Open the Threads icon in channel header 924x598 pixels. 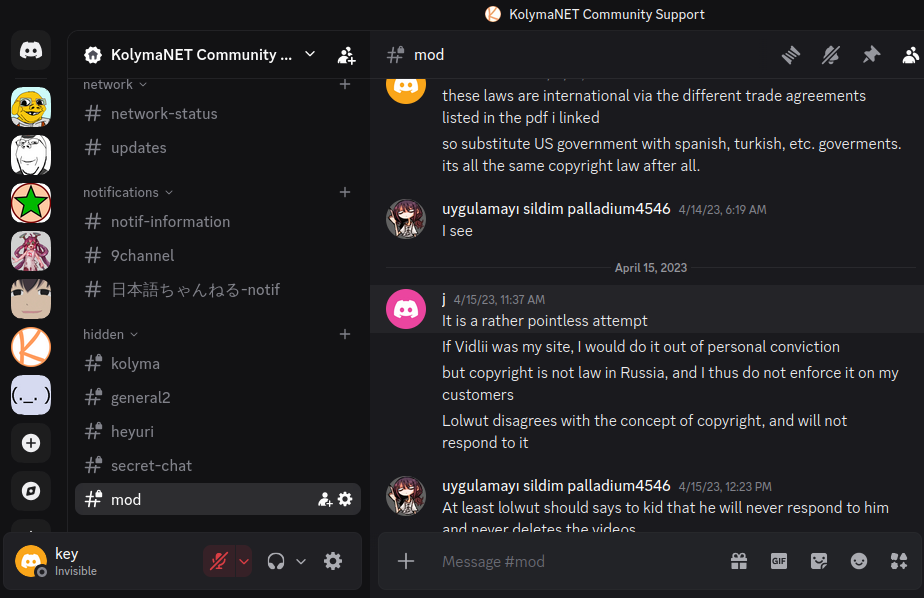(x=791, y=55)
